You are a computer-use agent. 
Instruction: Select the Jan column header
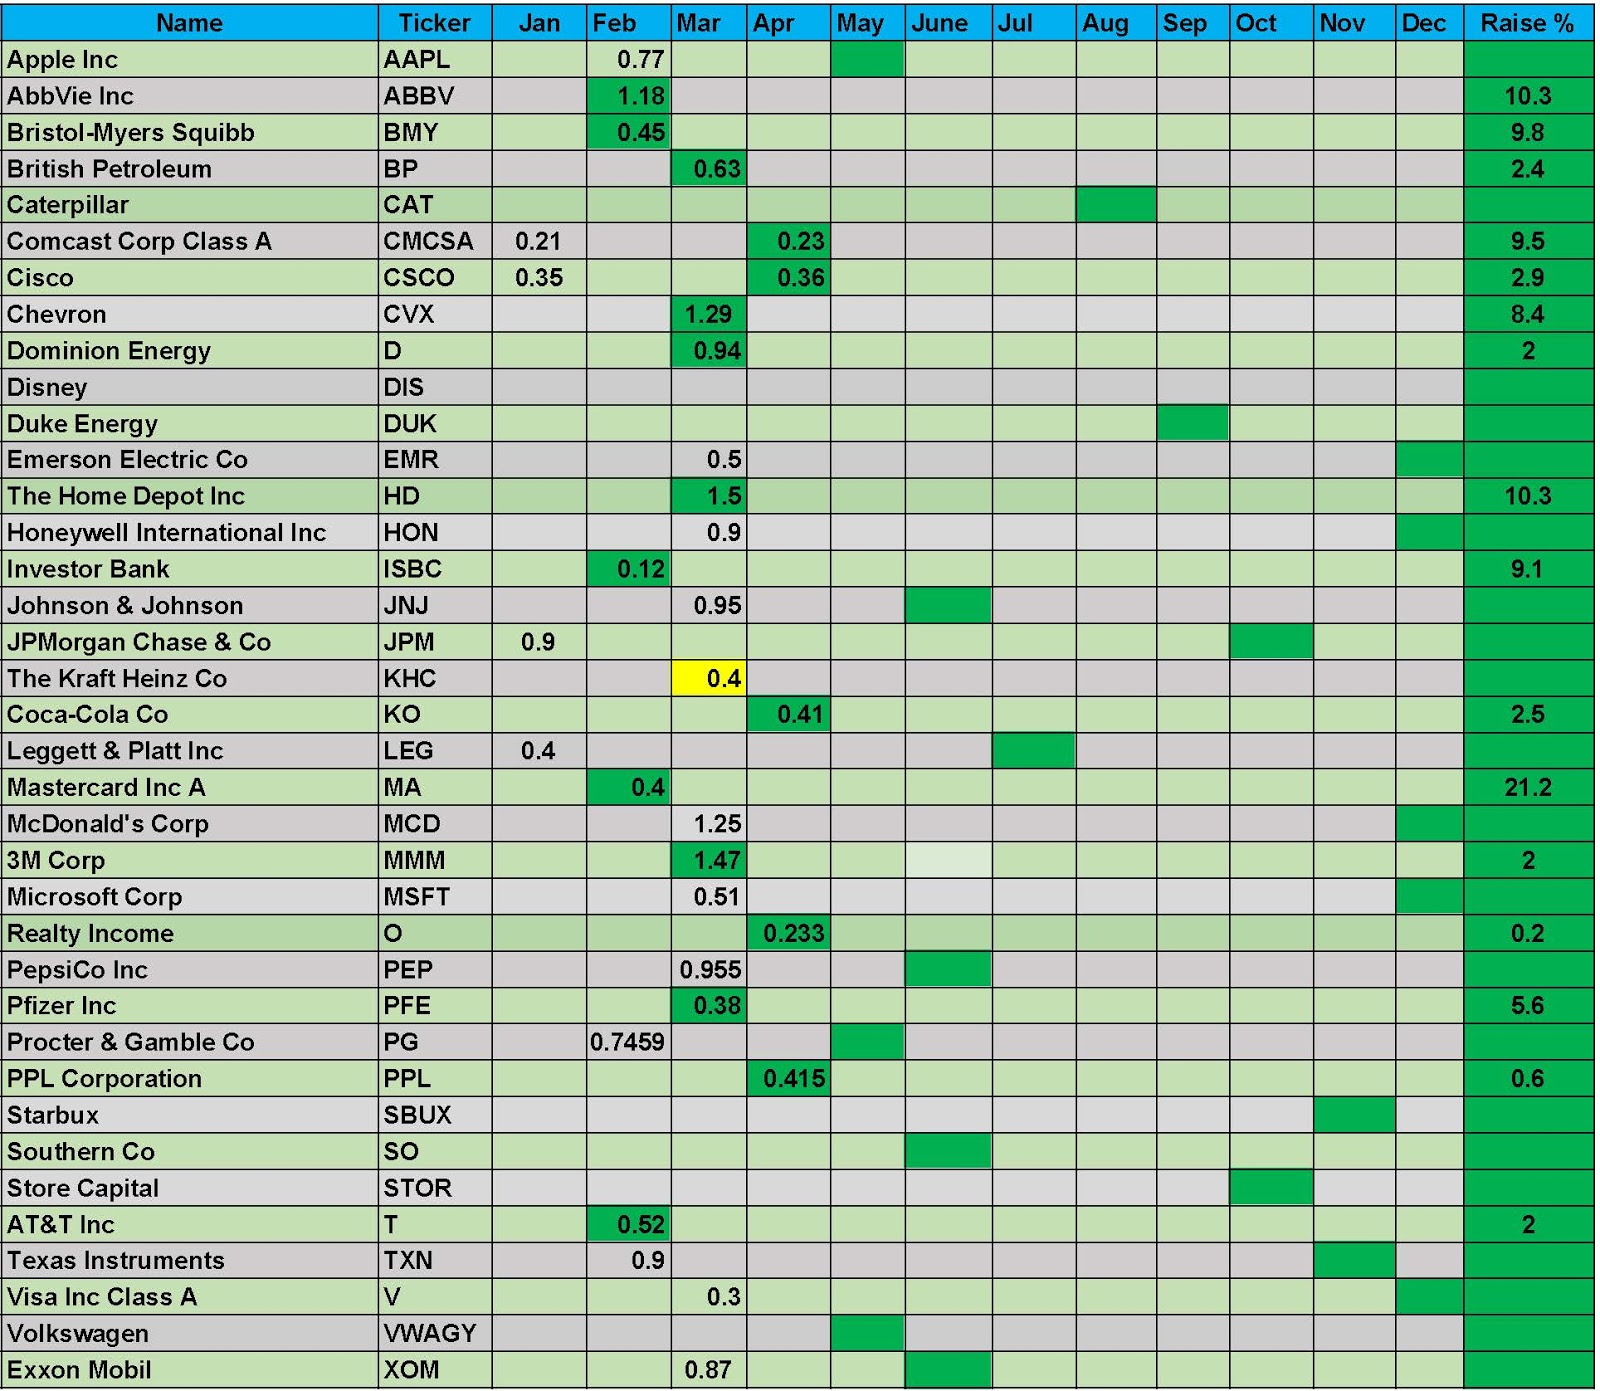tap(539, 22)
